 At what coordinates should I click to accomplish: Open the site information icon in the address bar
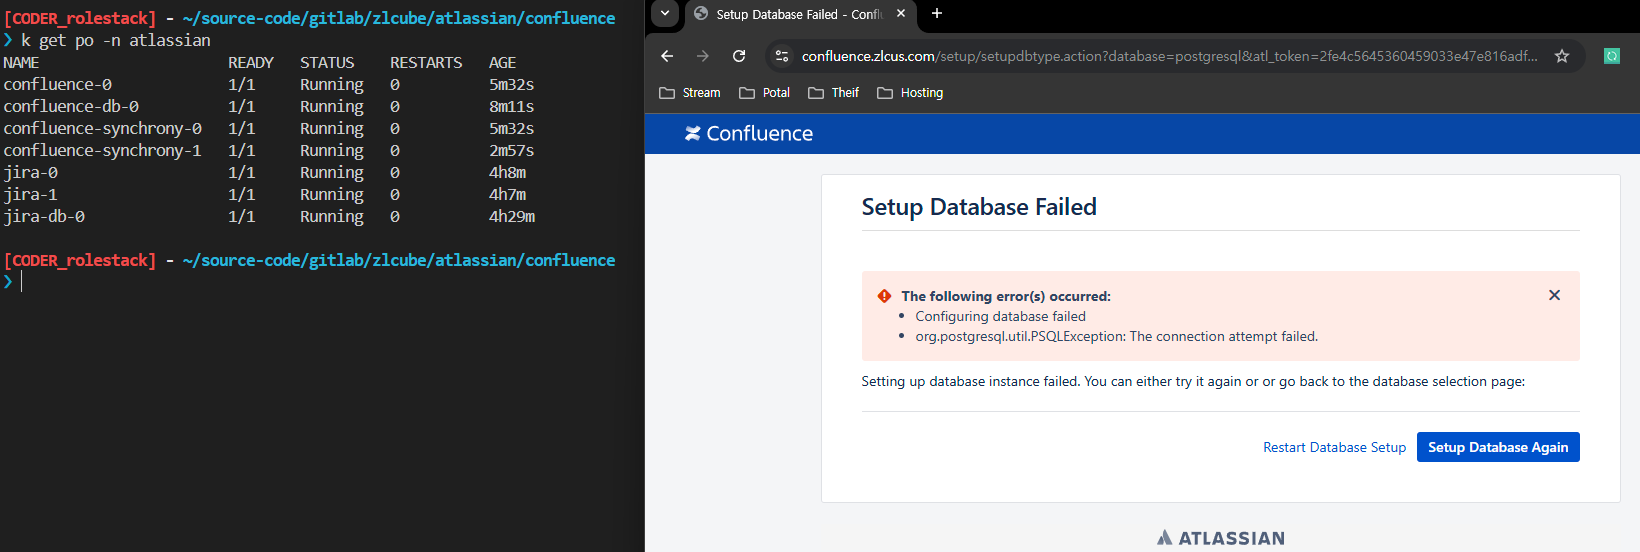[782, 56]
